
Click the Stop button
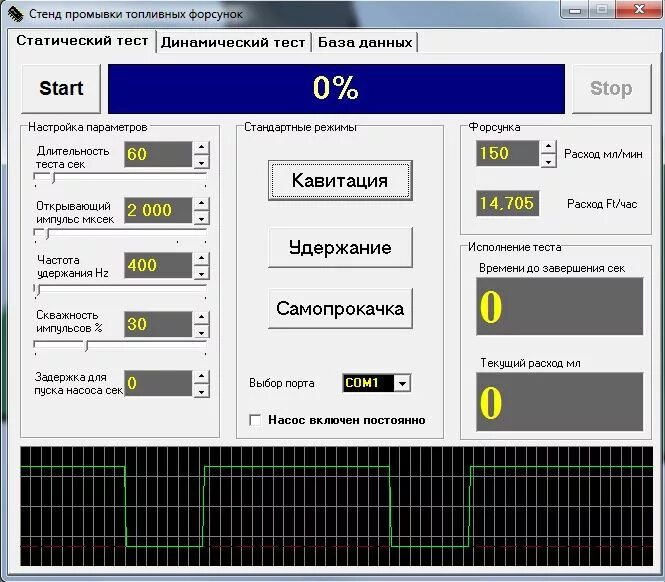tap(611, 88)
